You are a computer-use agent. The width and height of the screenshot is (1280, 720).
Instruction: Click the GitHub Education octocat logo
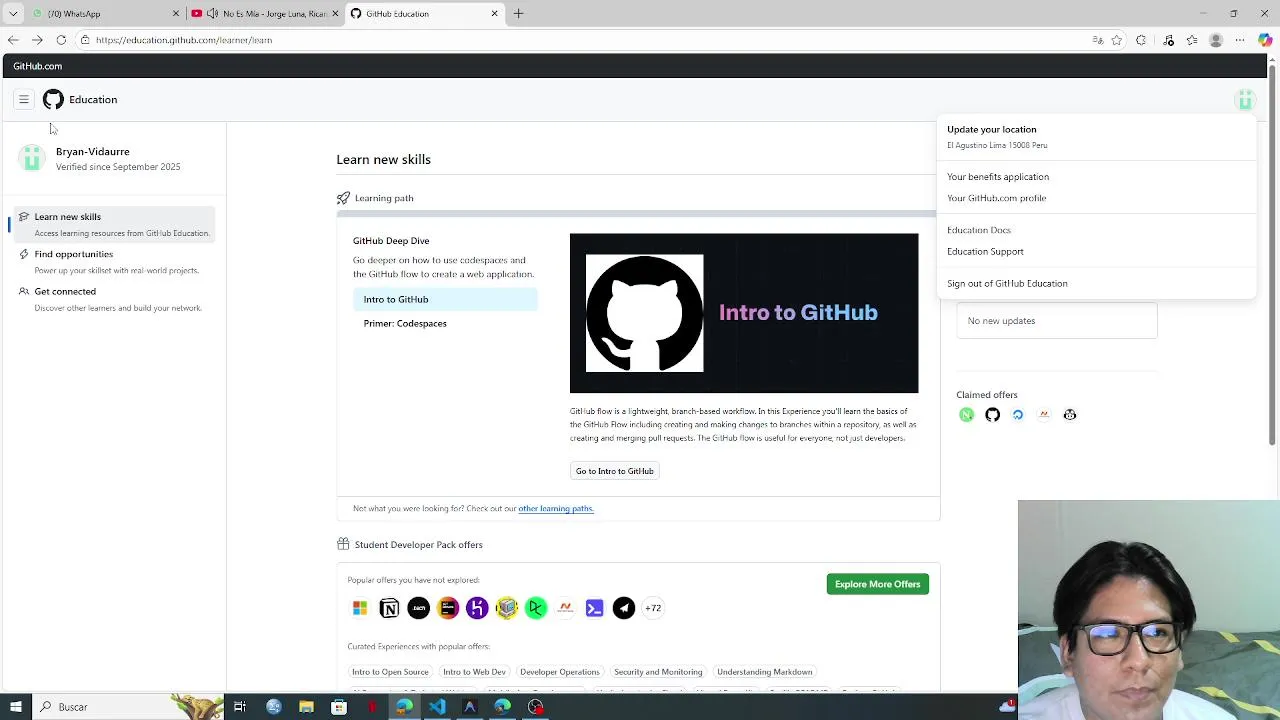tap(53, 100)
